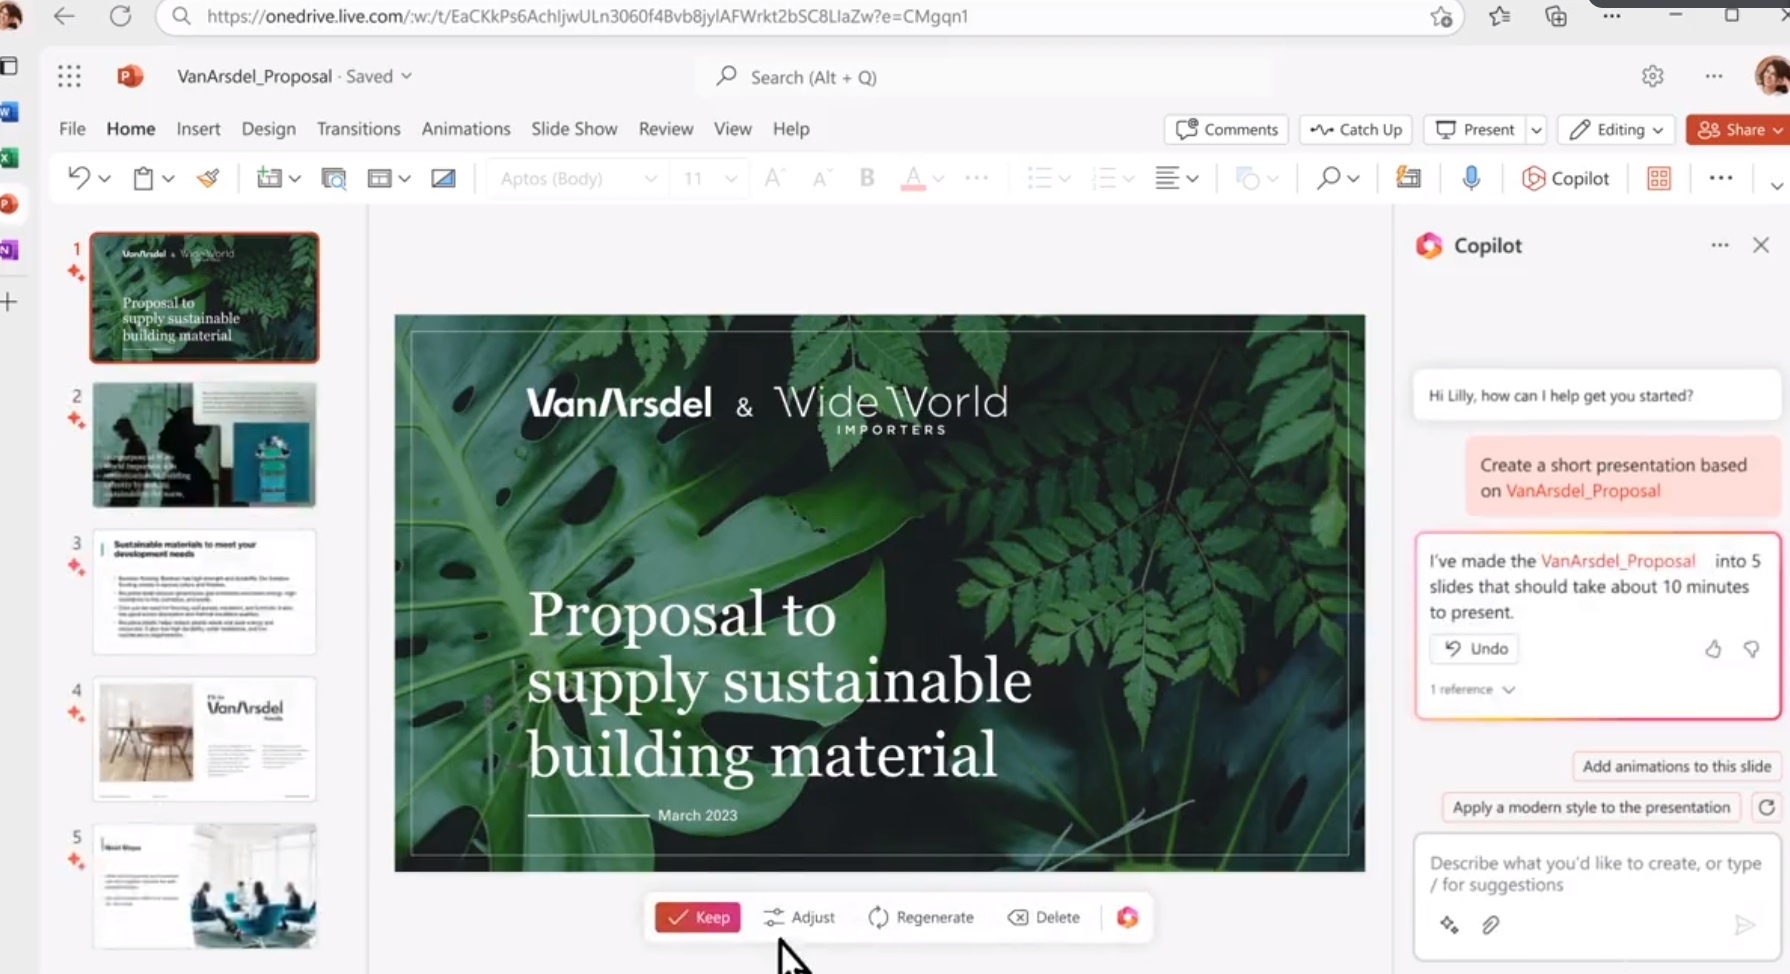Open the Designer icon in the ribbon
This screenshot has height=974, width=1790.
(x=1658, y=178)
